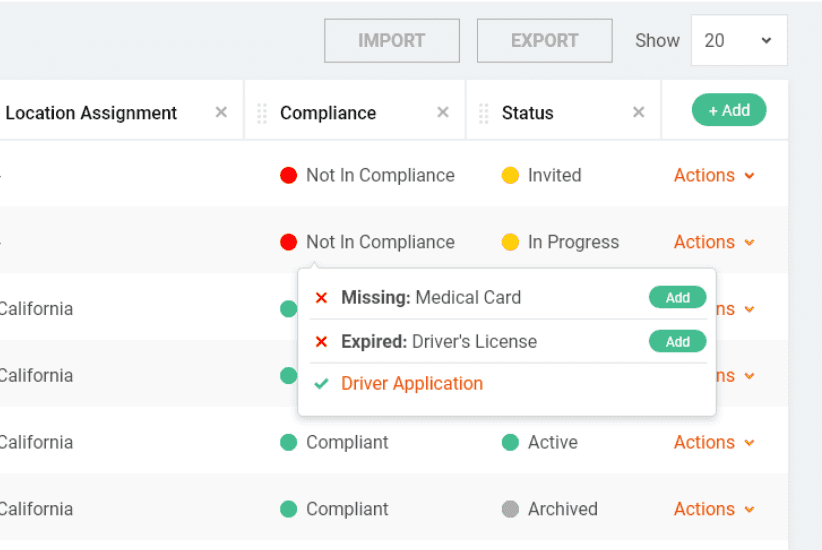Remove the Location Assignment column via its X
822x550 pixels.
point(221,113)
